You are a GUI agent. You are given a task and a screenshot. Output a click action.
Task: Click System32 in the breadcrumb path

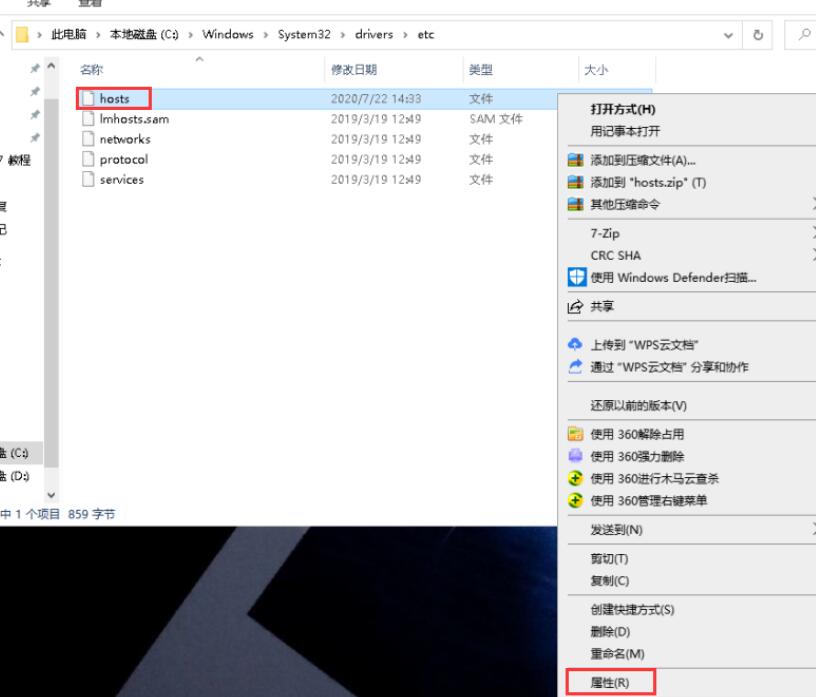304,34
